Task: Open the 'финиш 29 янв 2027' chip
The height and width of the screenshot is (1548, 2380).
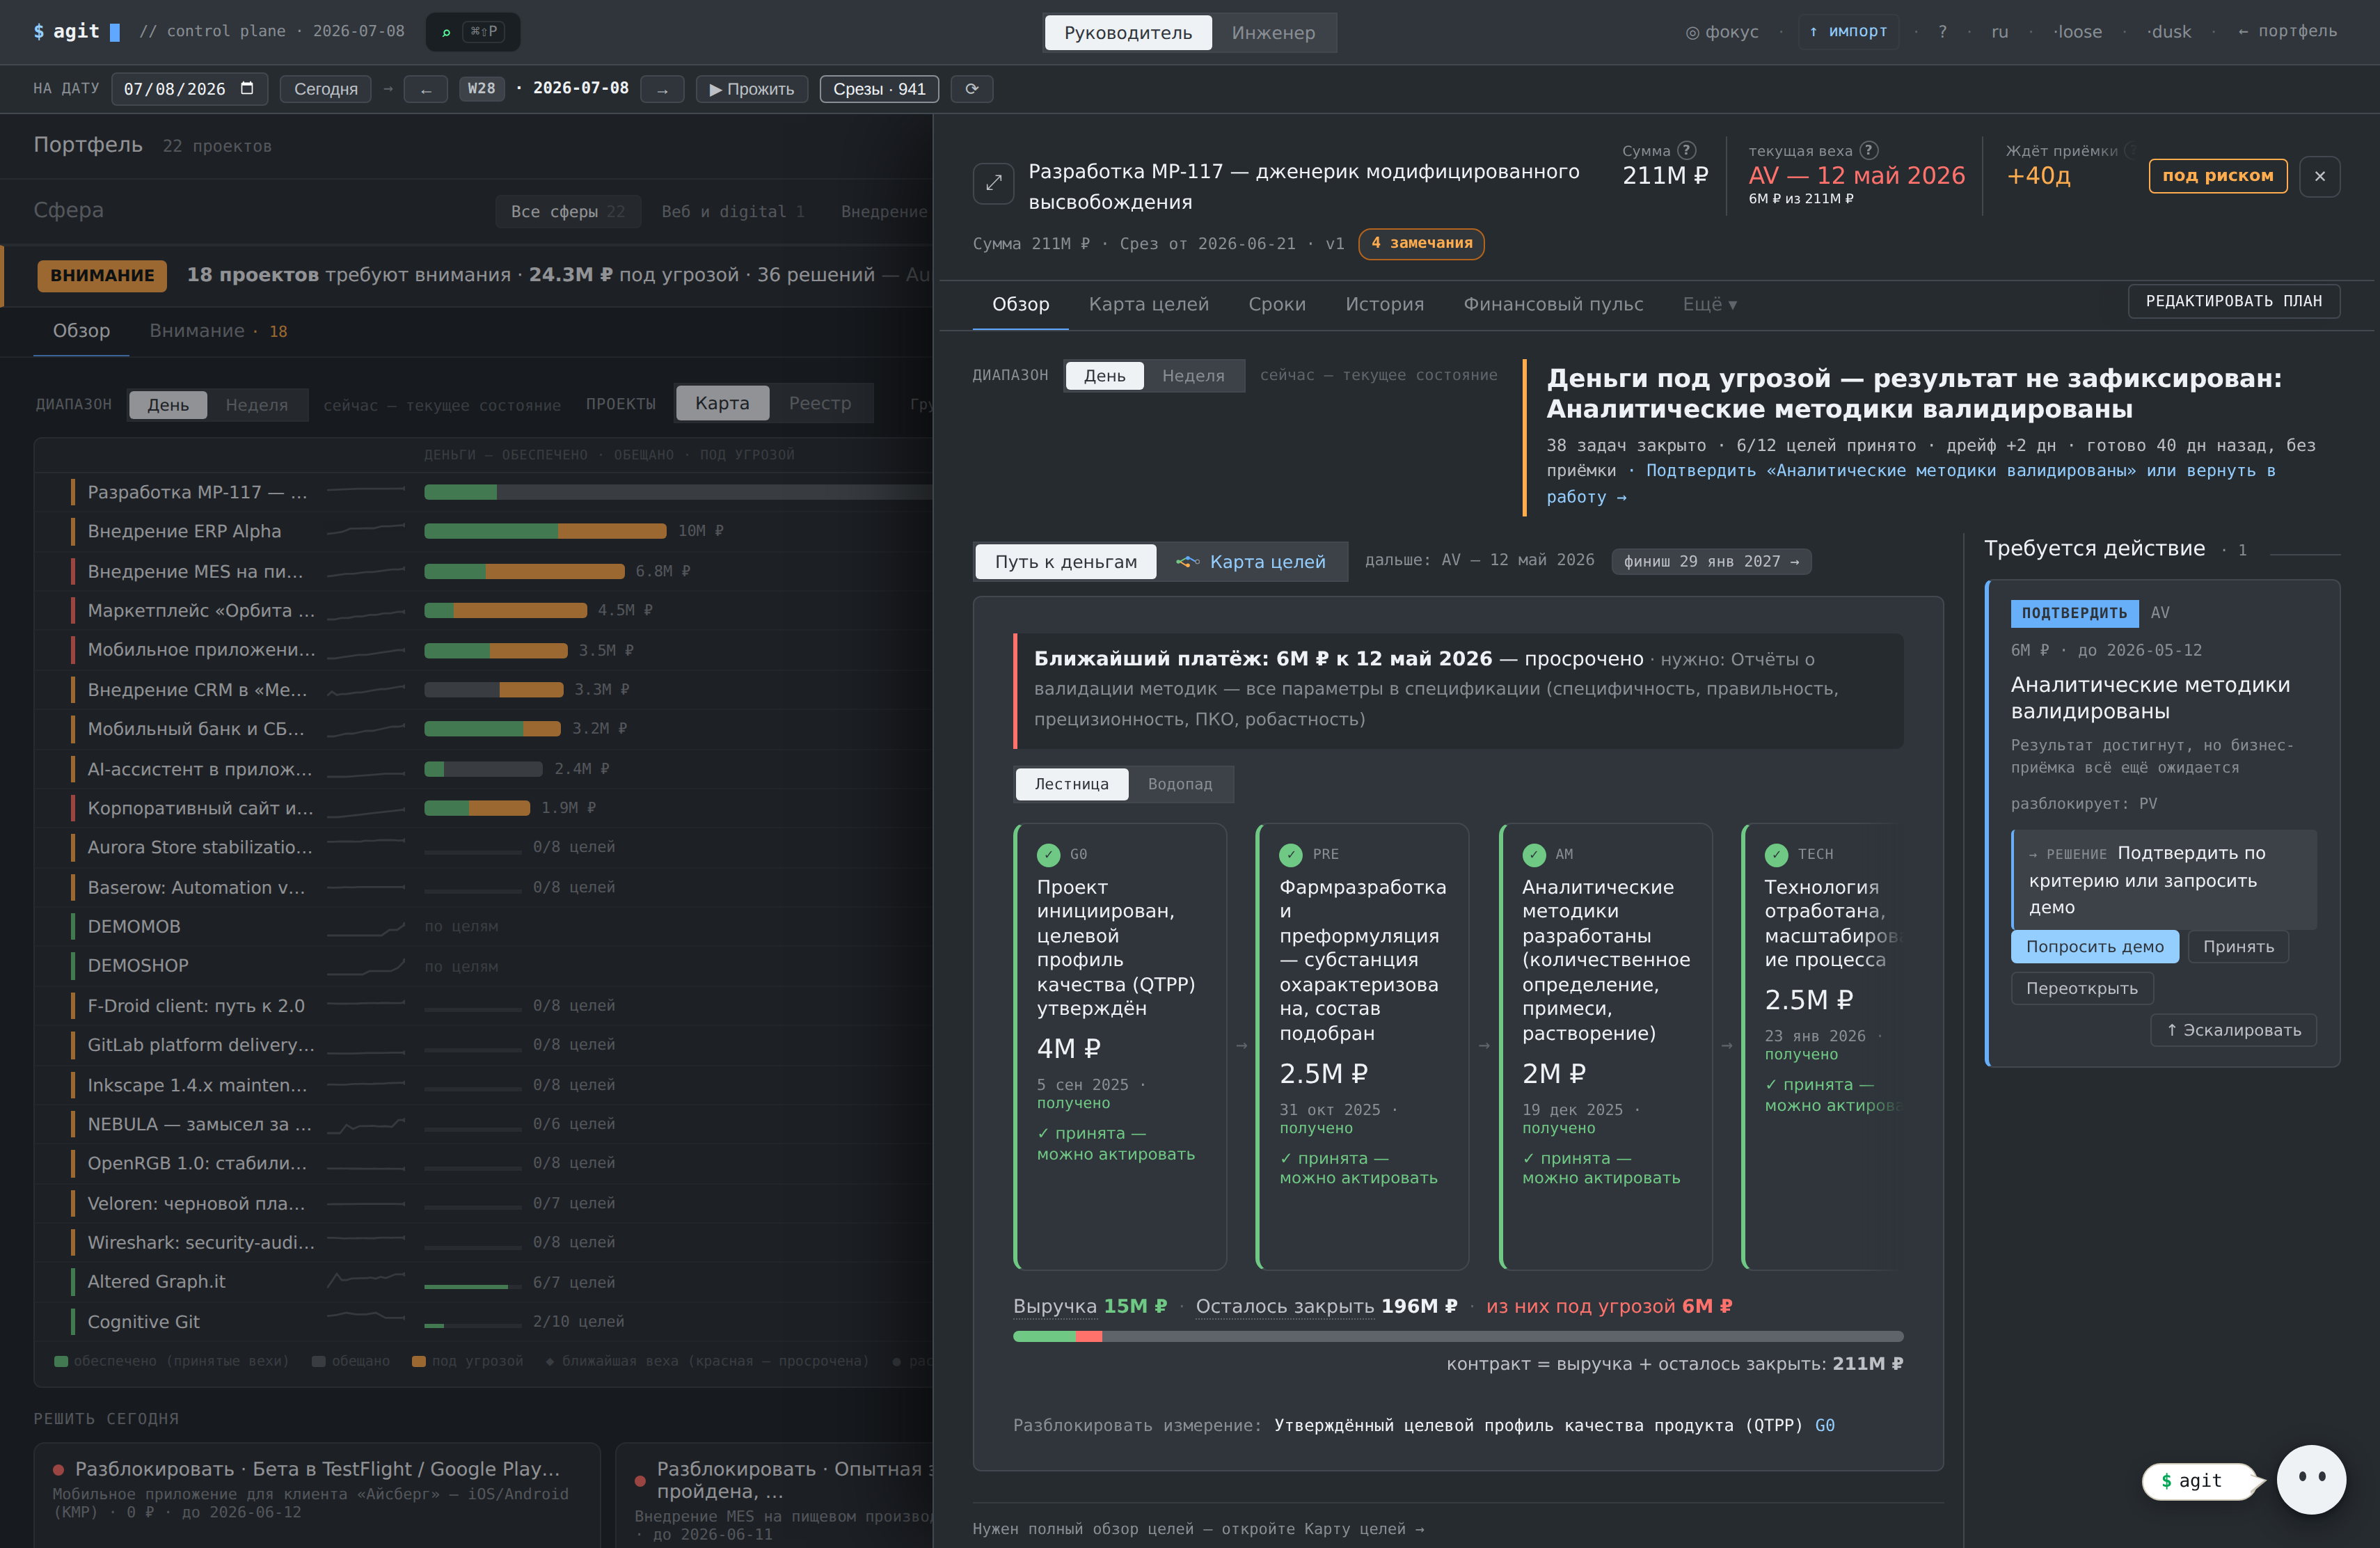Action: coord(1711,561)
